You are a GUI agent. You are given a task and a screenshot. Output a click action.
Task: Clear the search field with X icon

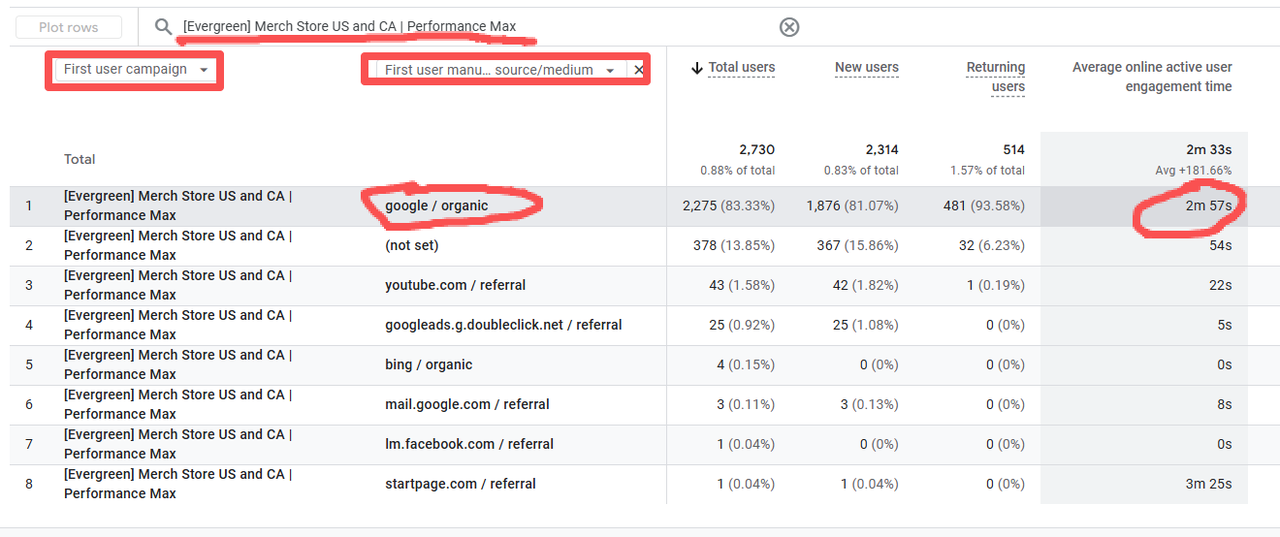point(789,27)
